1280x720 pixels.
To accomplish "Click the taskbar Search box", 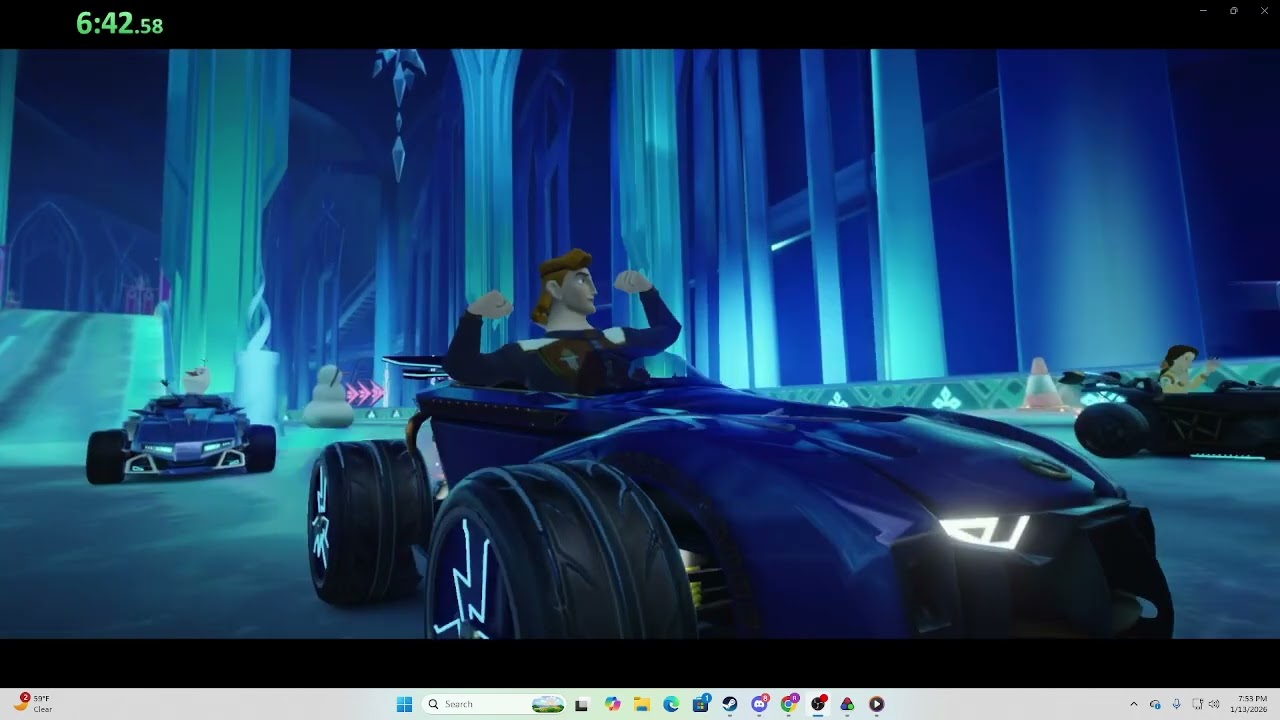I will (494, 704).
